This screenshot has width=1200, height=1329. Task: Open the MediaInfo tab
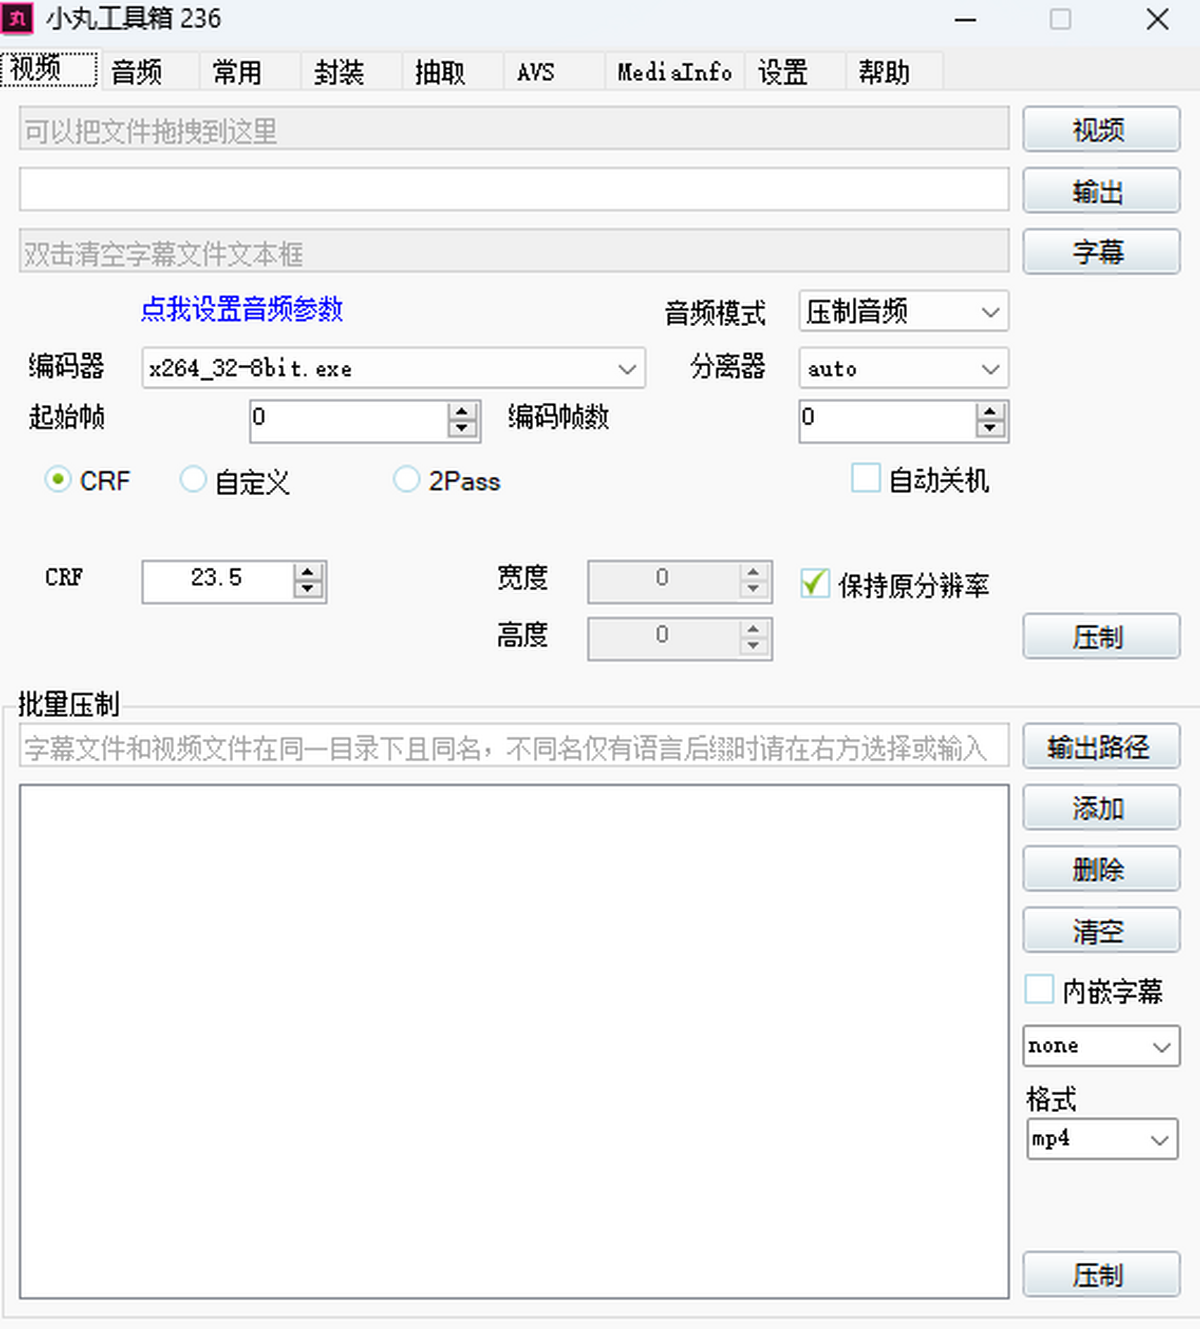pyautogui.click(x=674, y=72)
